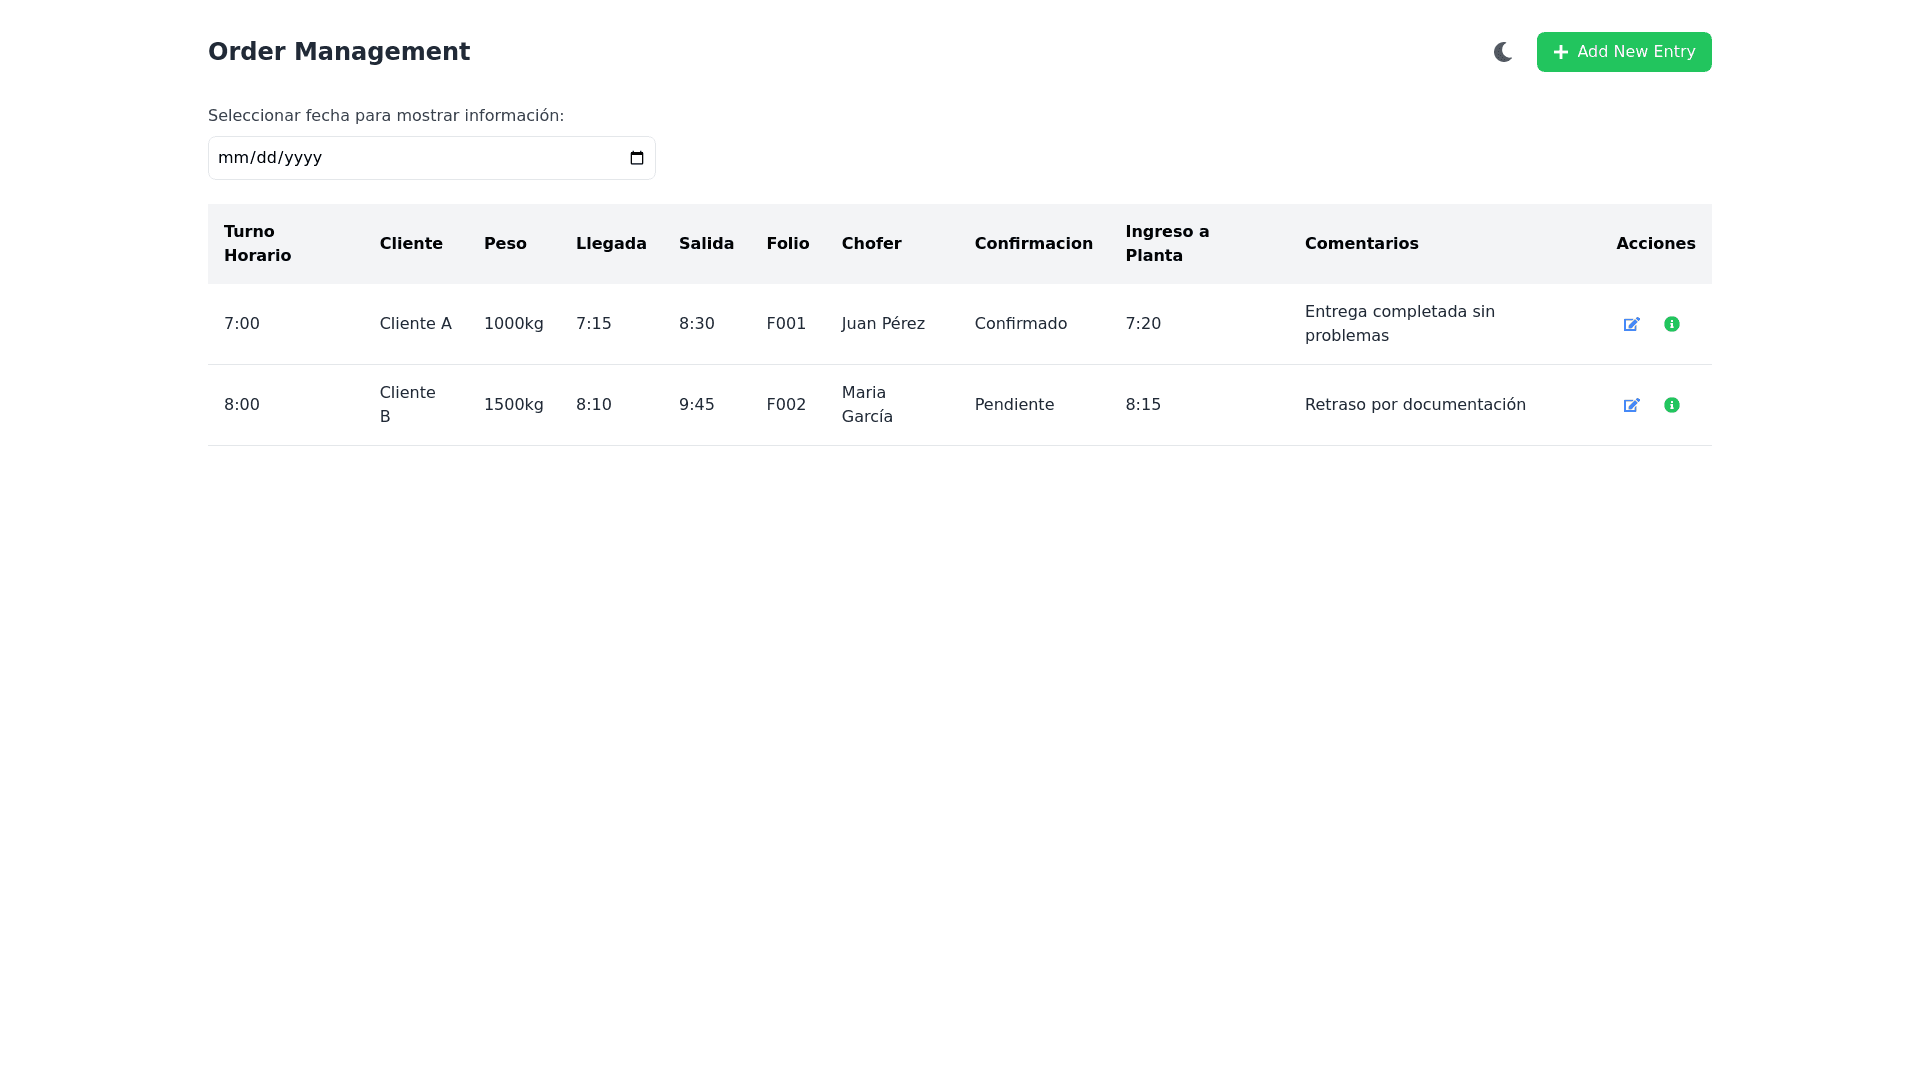1920x1080 pixels.
Task: Click the mm/dd/yyyy date input field
Action: pyautogui.click(x=400, y=158)
